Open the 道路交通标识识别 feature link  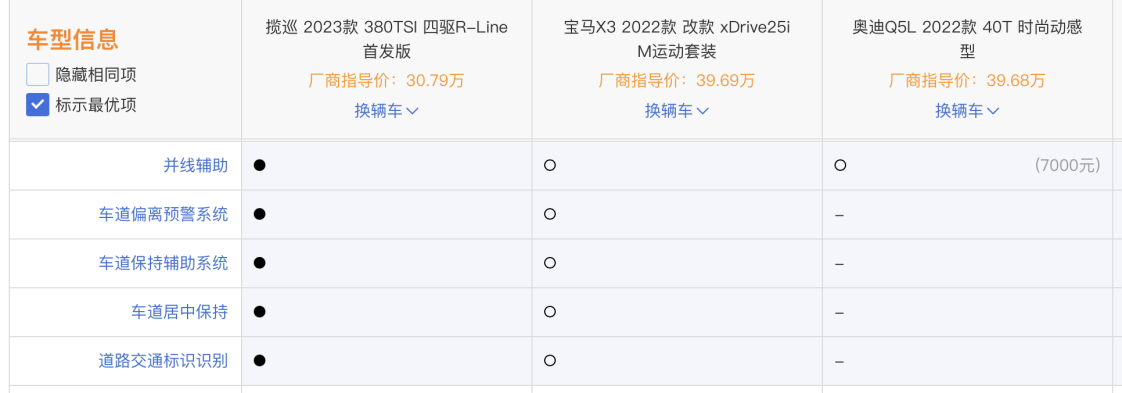pos(163,360)
